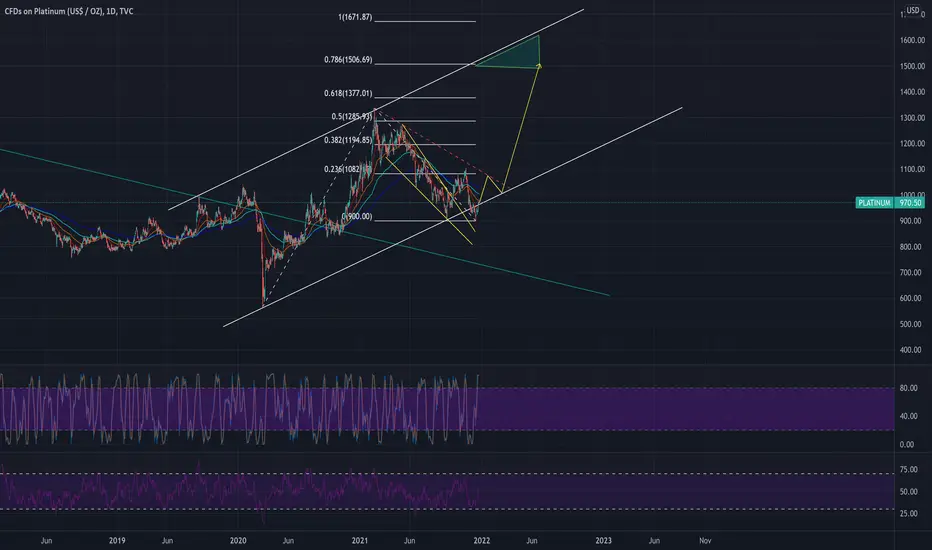Click 2020 on the time axis
Image resolution: width=932 pixels, height=550 pixels.
click(238, 540)
